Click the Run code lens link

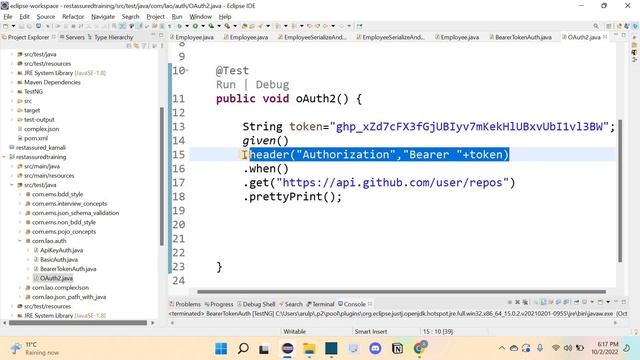point(226,84)
